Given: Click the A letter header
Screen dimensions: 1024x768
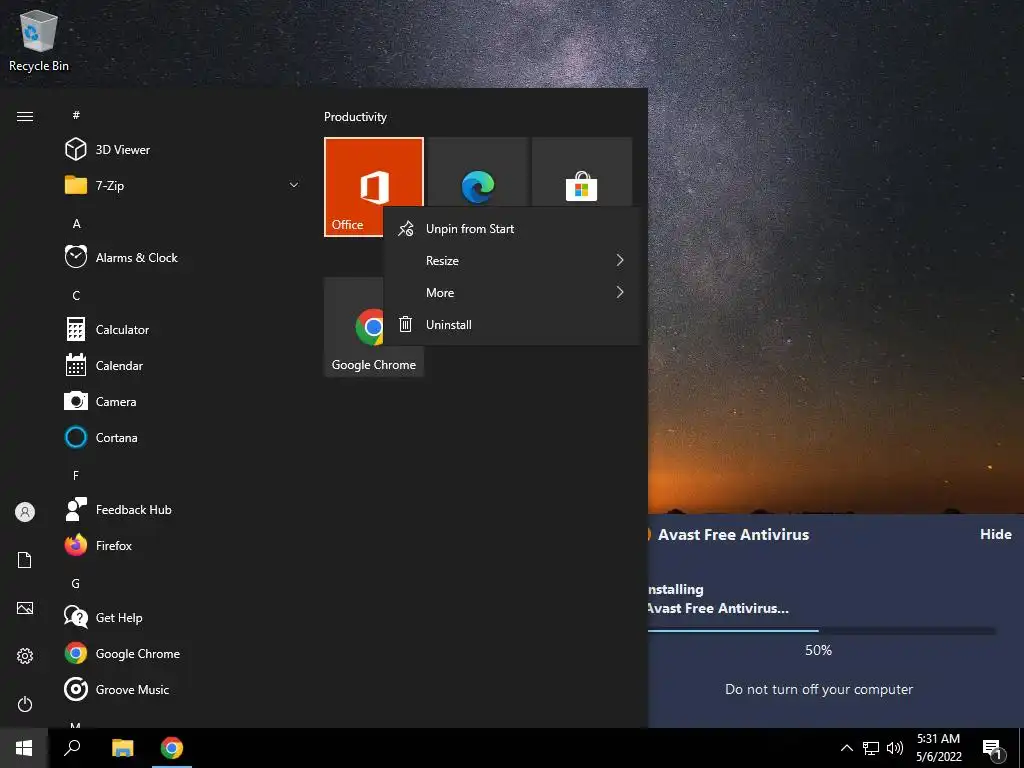Looking at the screenshot, I should pos(76,223).
